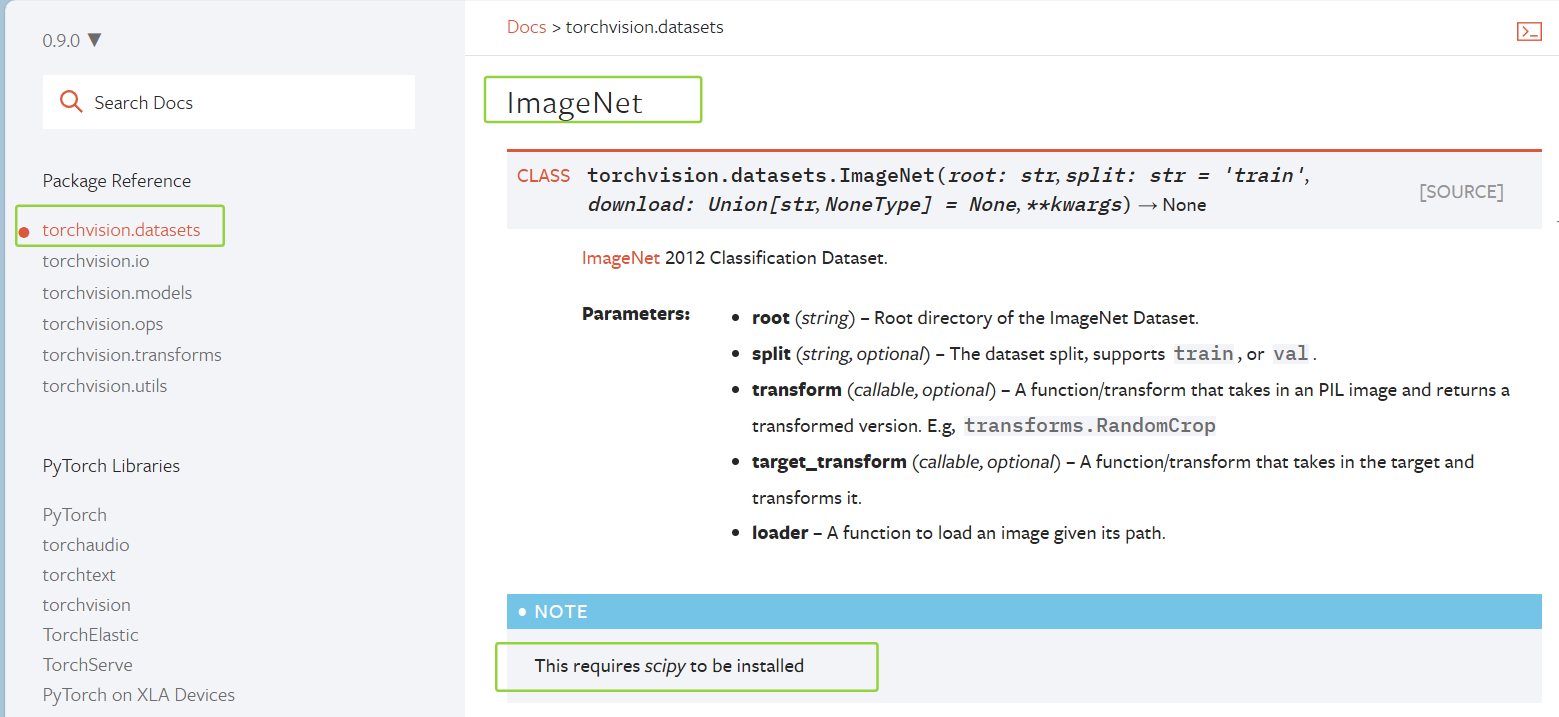Viewport: 1559px width, 717px height.
Task: Click the red ImageNet link in description
Action: tap(621, 258)
